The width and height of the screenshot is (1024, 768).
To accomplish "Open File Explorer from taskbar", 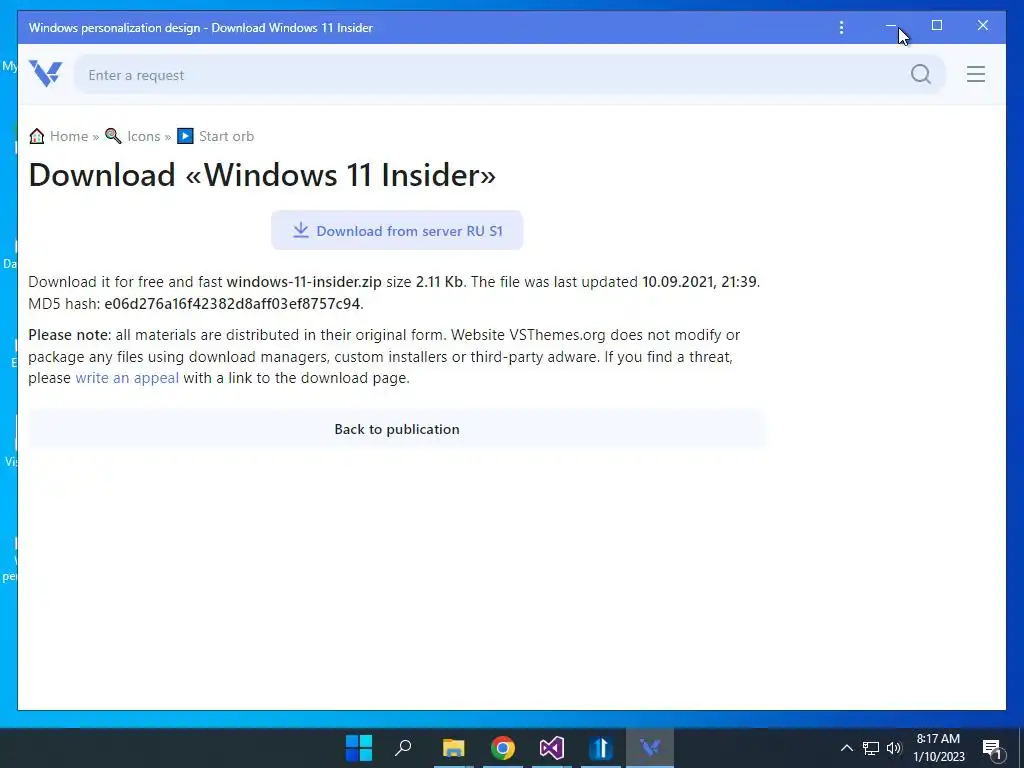I will (x=453, y=748).
